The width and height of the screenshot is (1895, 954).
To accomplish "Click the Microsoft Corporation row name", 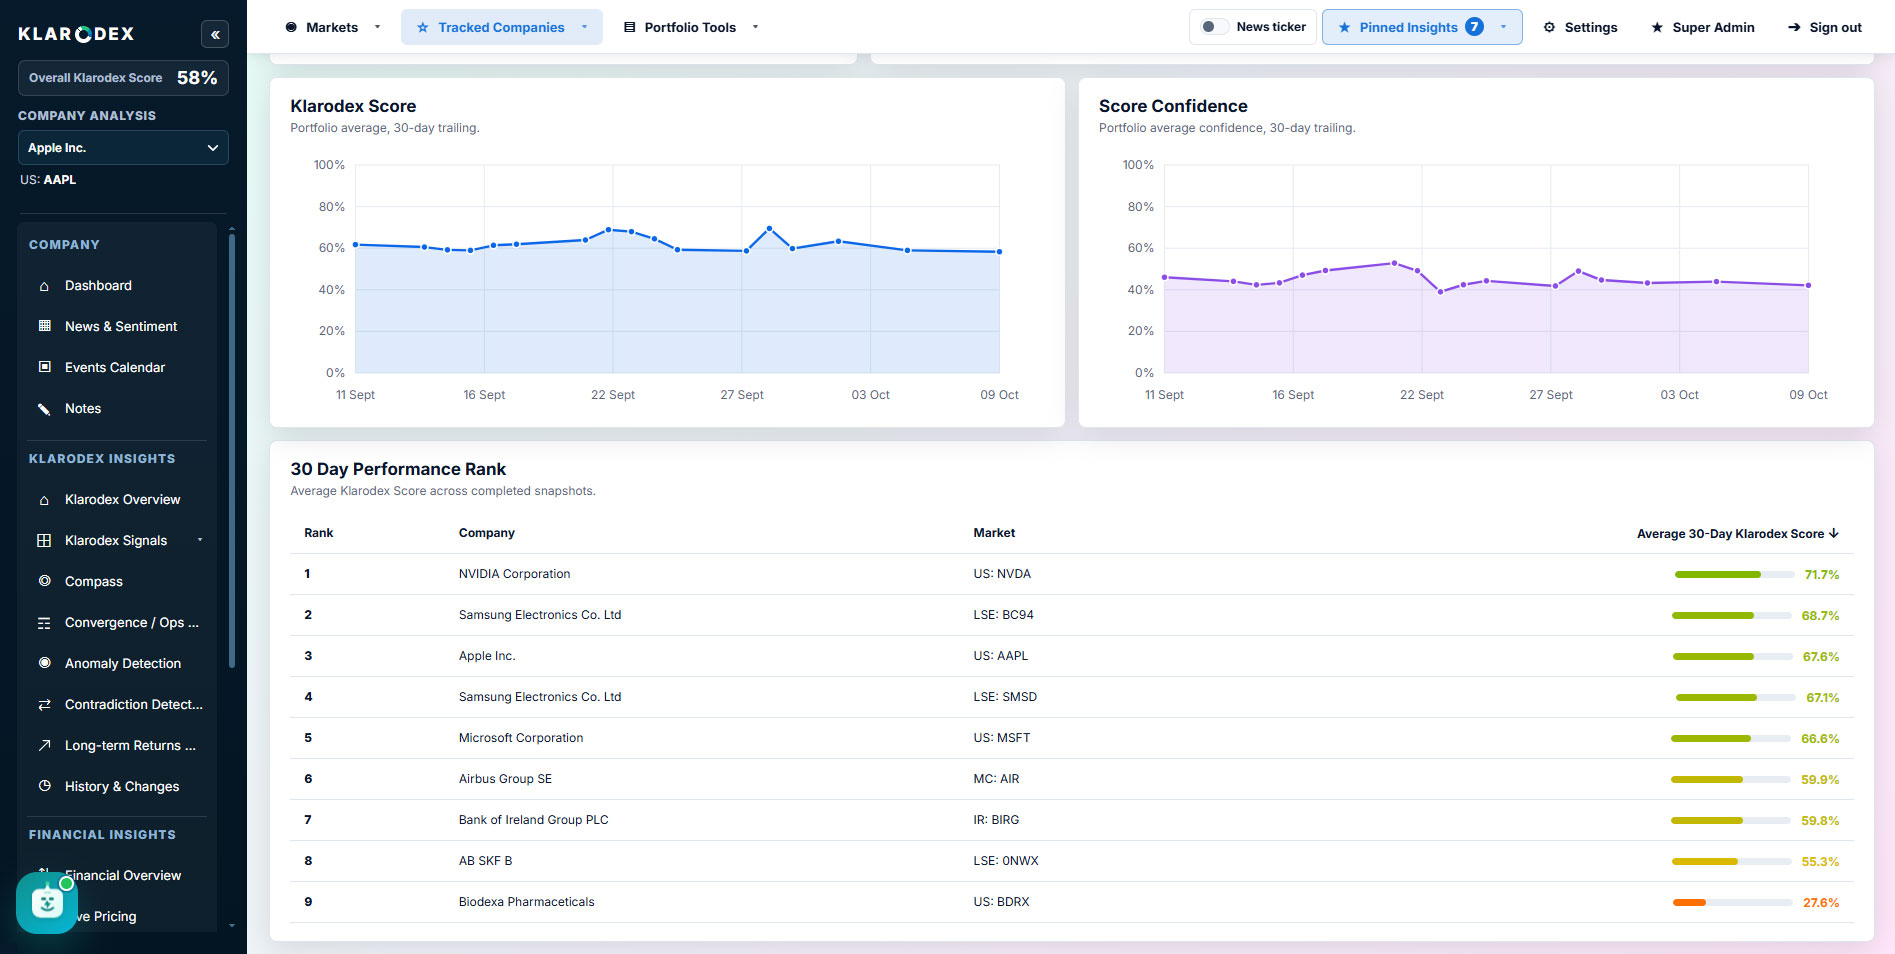I will [521, 738].
